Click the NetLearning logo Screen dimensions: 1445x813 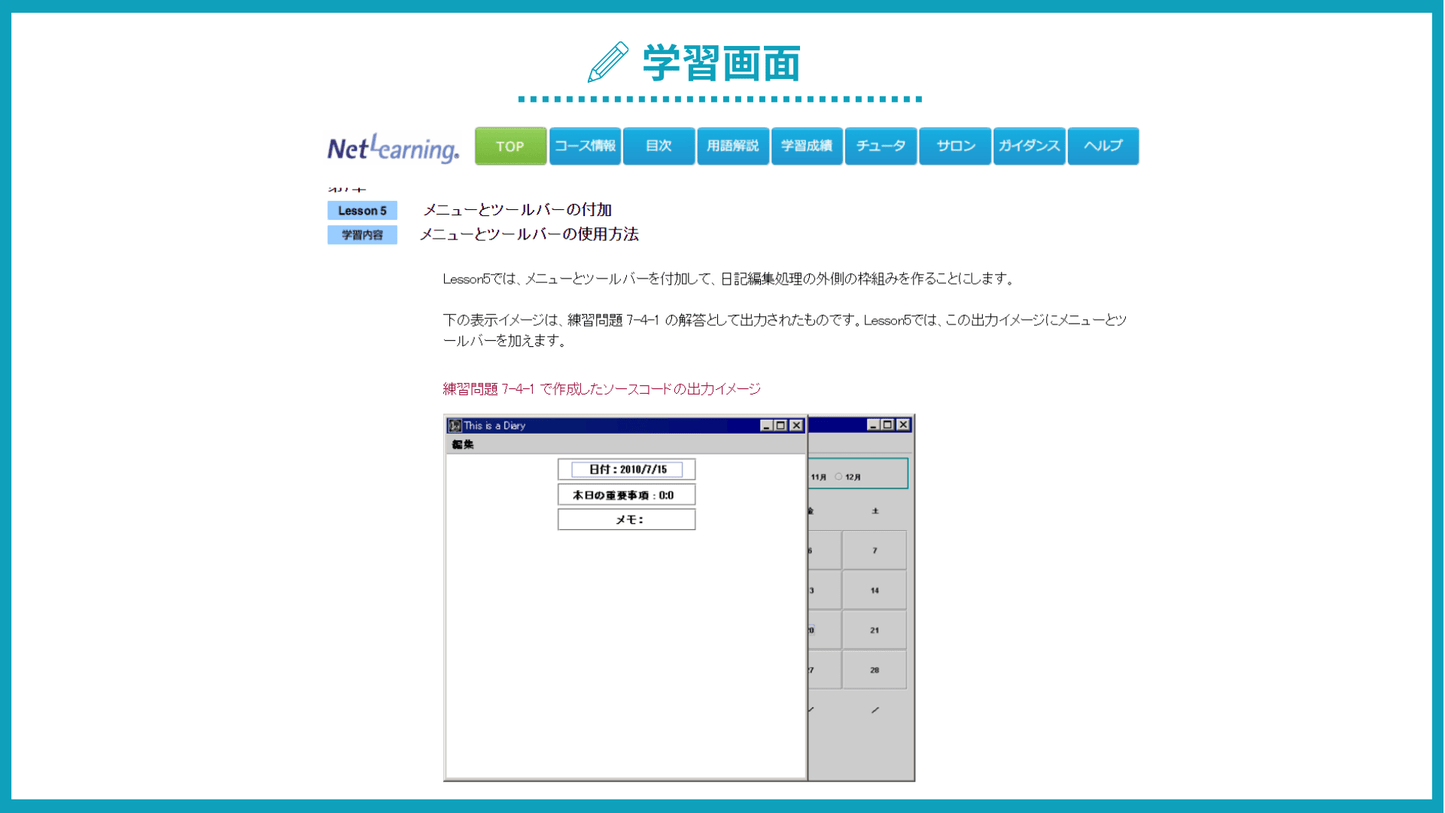(x=393, y=148)
